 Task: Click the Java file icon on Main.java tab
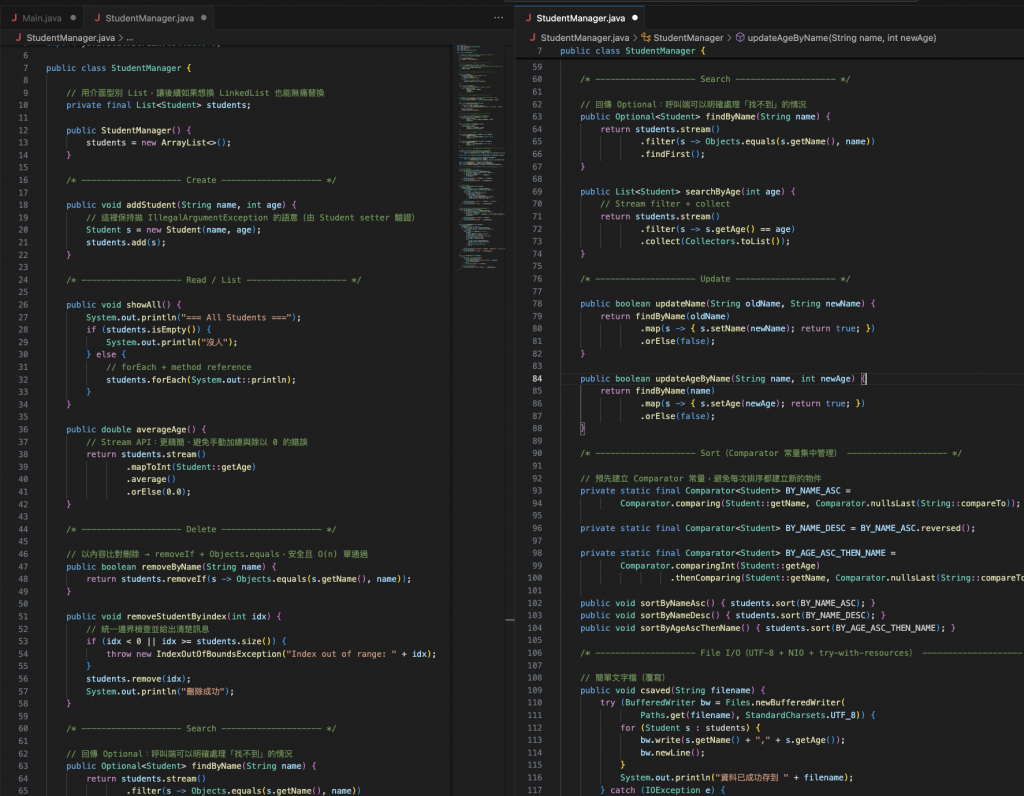click(x=14, y=18)
